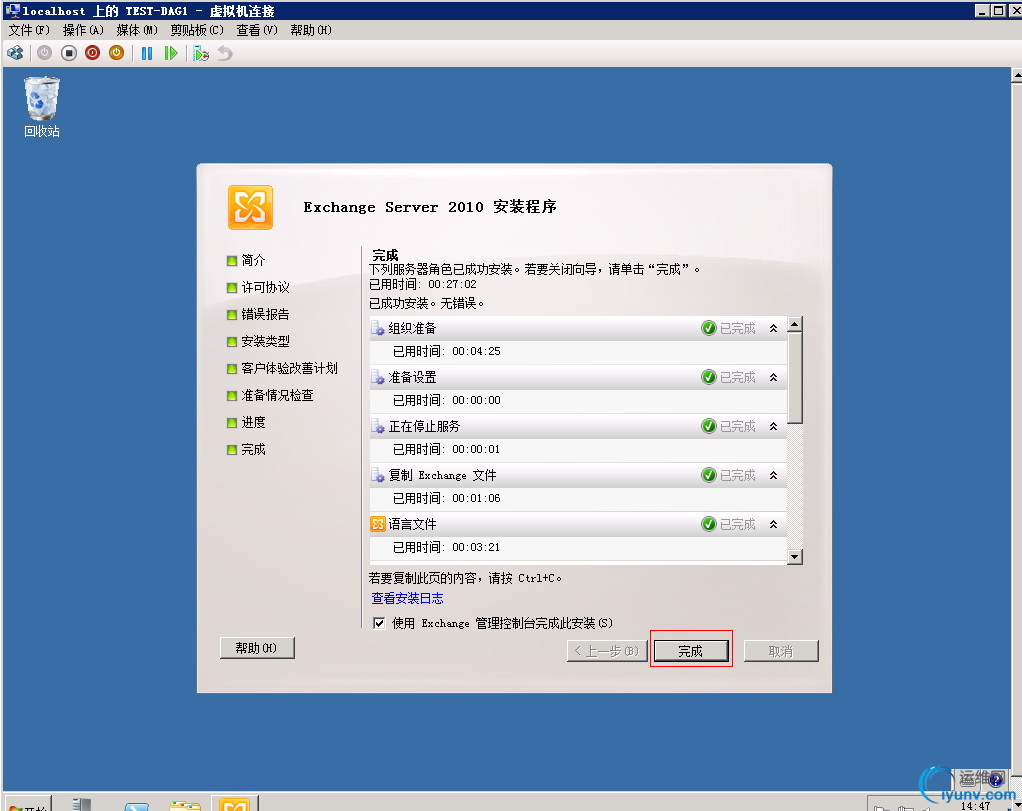
Task: Select the 简介 step in the sidebar
Action: [x=253, y=260]
